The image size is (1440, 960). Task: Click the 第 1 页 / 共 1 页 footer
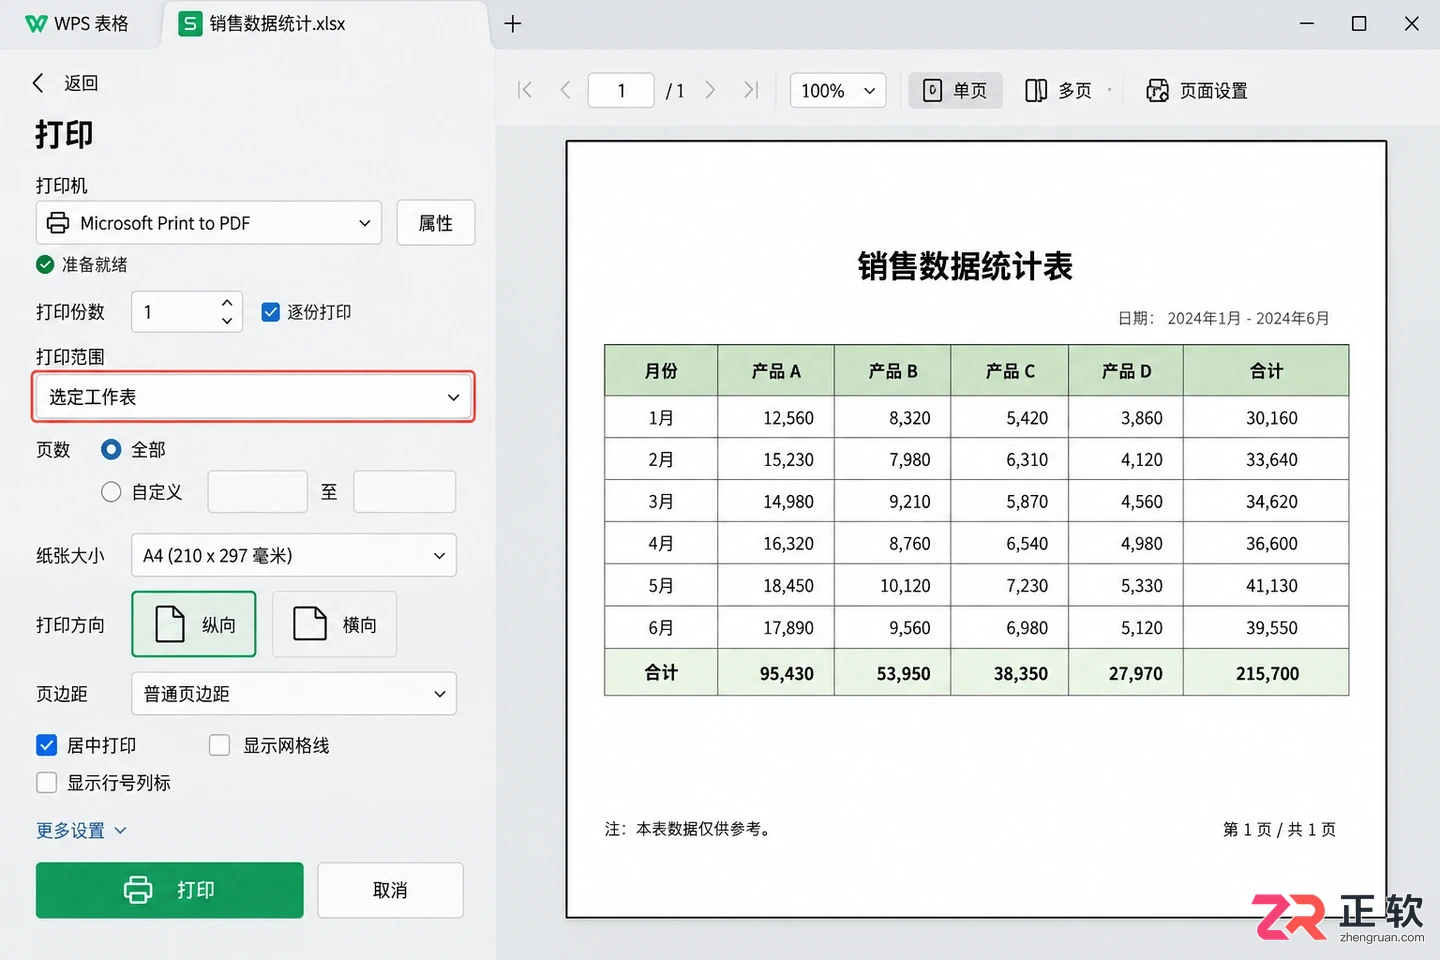(1279, 829)
